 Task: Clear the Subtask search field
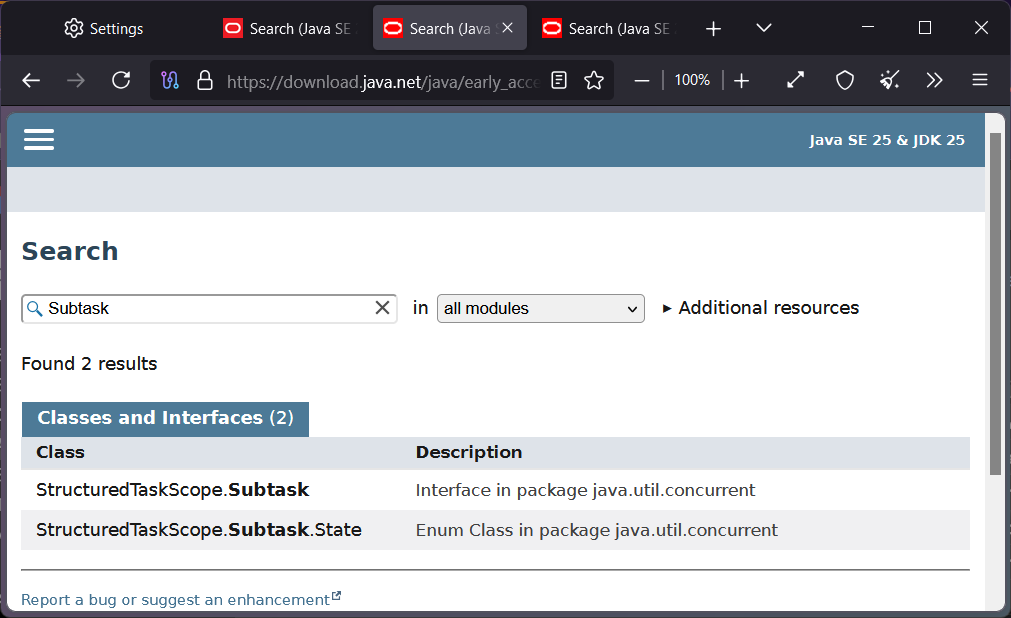point(382,308)
